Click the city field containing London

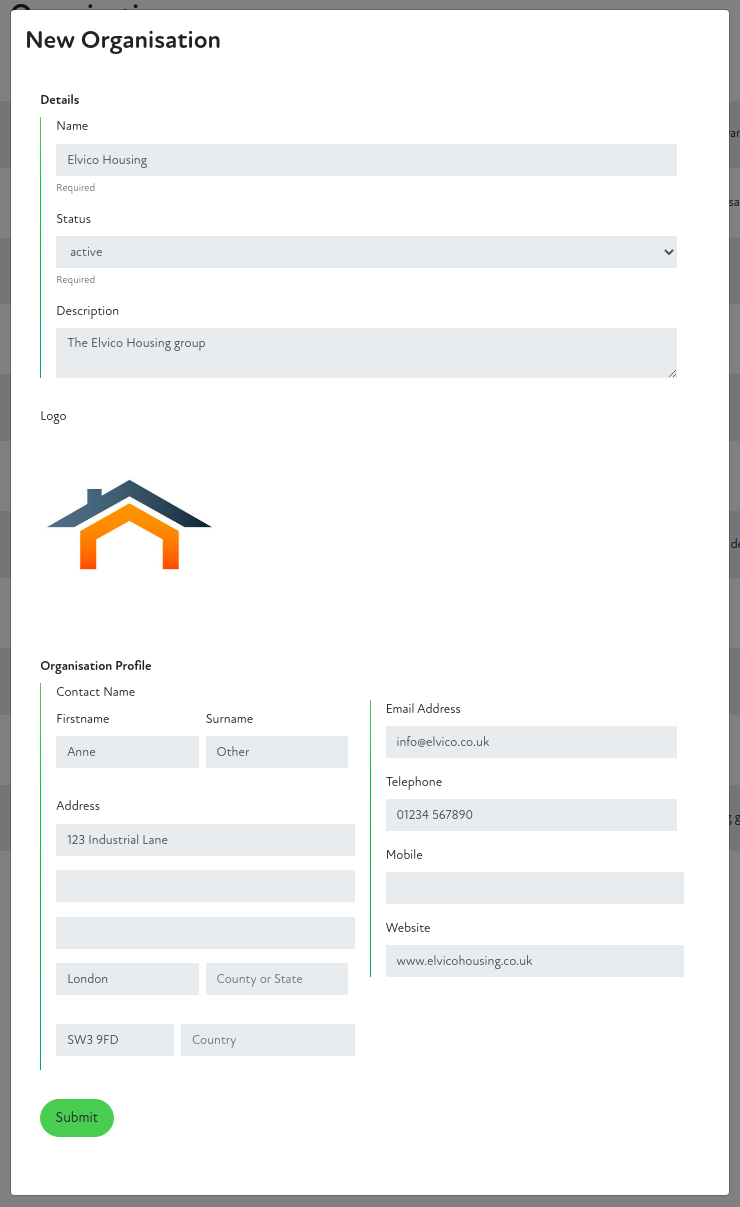coord(127,979)
